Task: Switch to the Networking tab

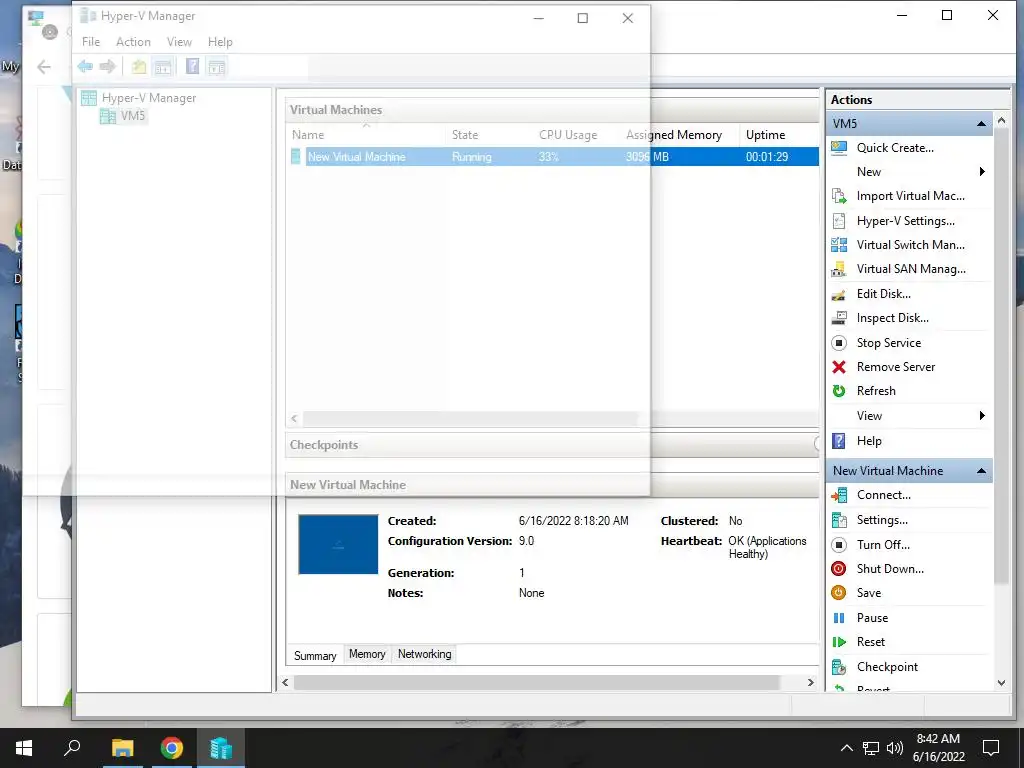Action: click(x=424, y=654)
